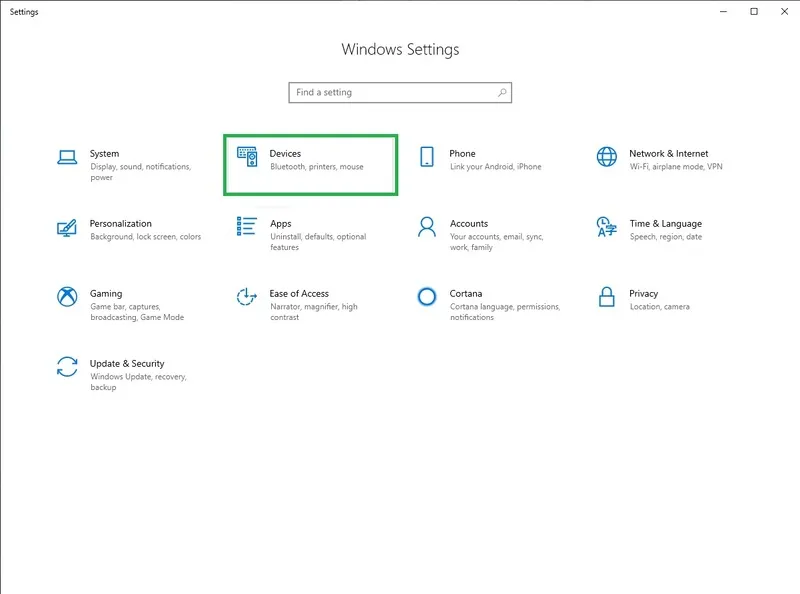Click 'Narrator, magnifier, high contrast' description
The image size is (800, 594).
[314, 312]
